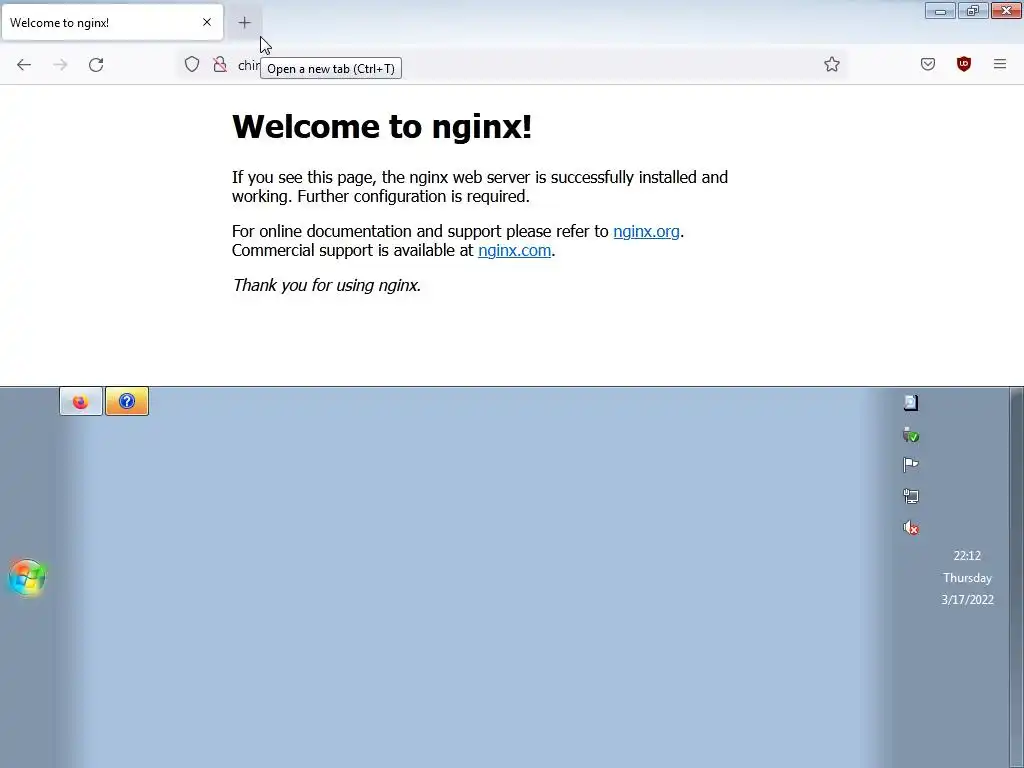Follow the nginx.org link

tap(647, 231)
